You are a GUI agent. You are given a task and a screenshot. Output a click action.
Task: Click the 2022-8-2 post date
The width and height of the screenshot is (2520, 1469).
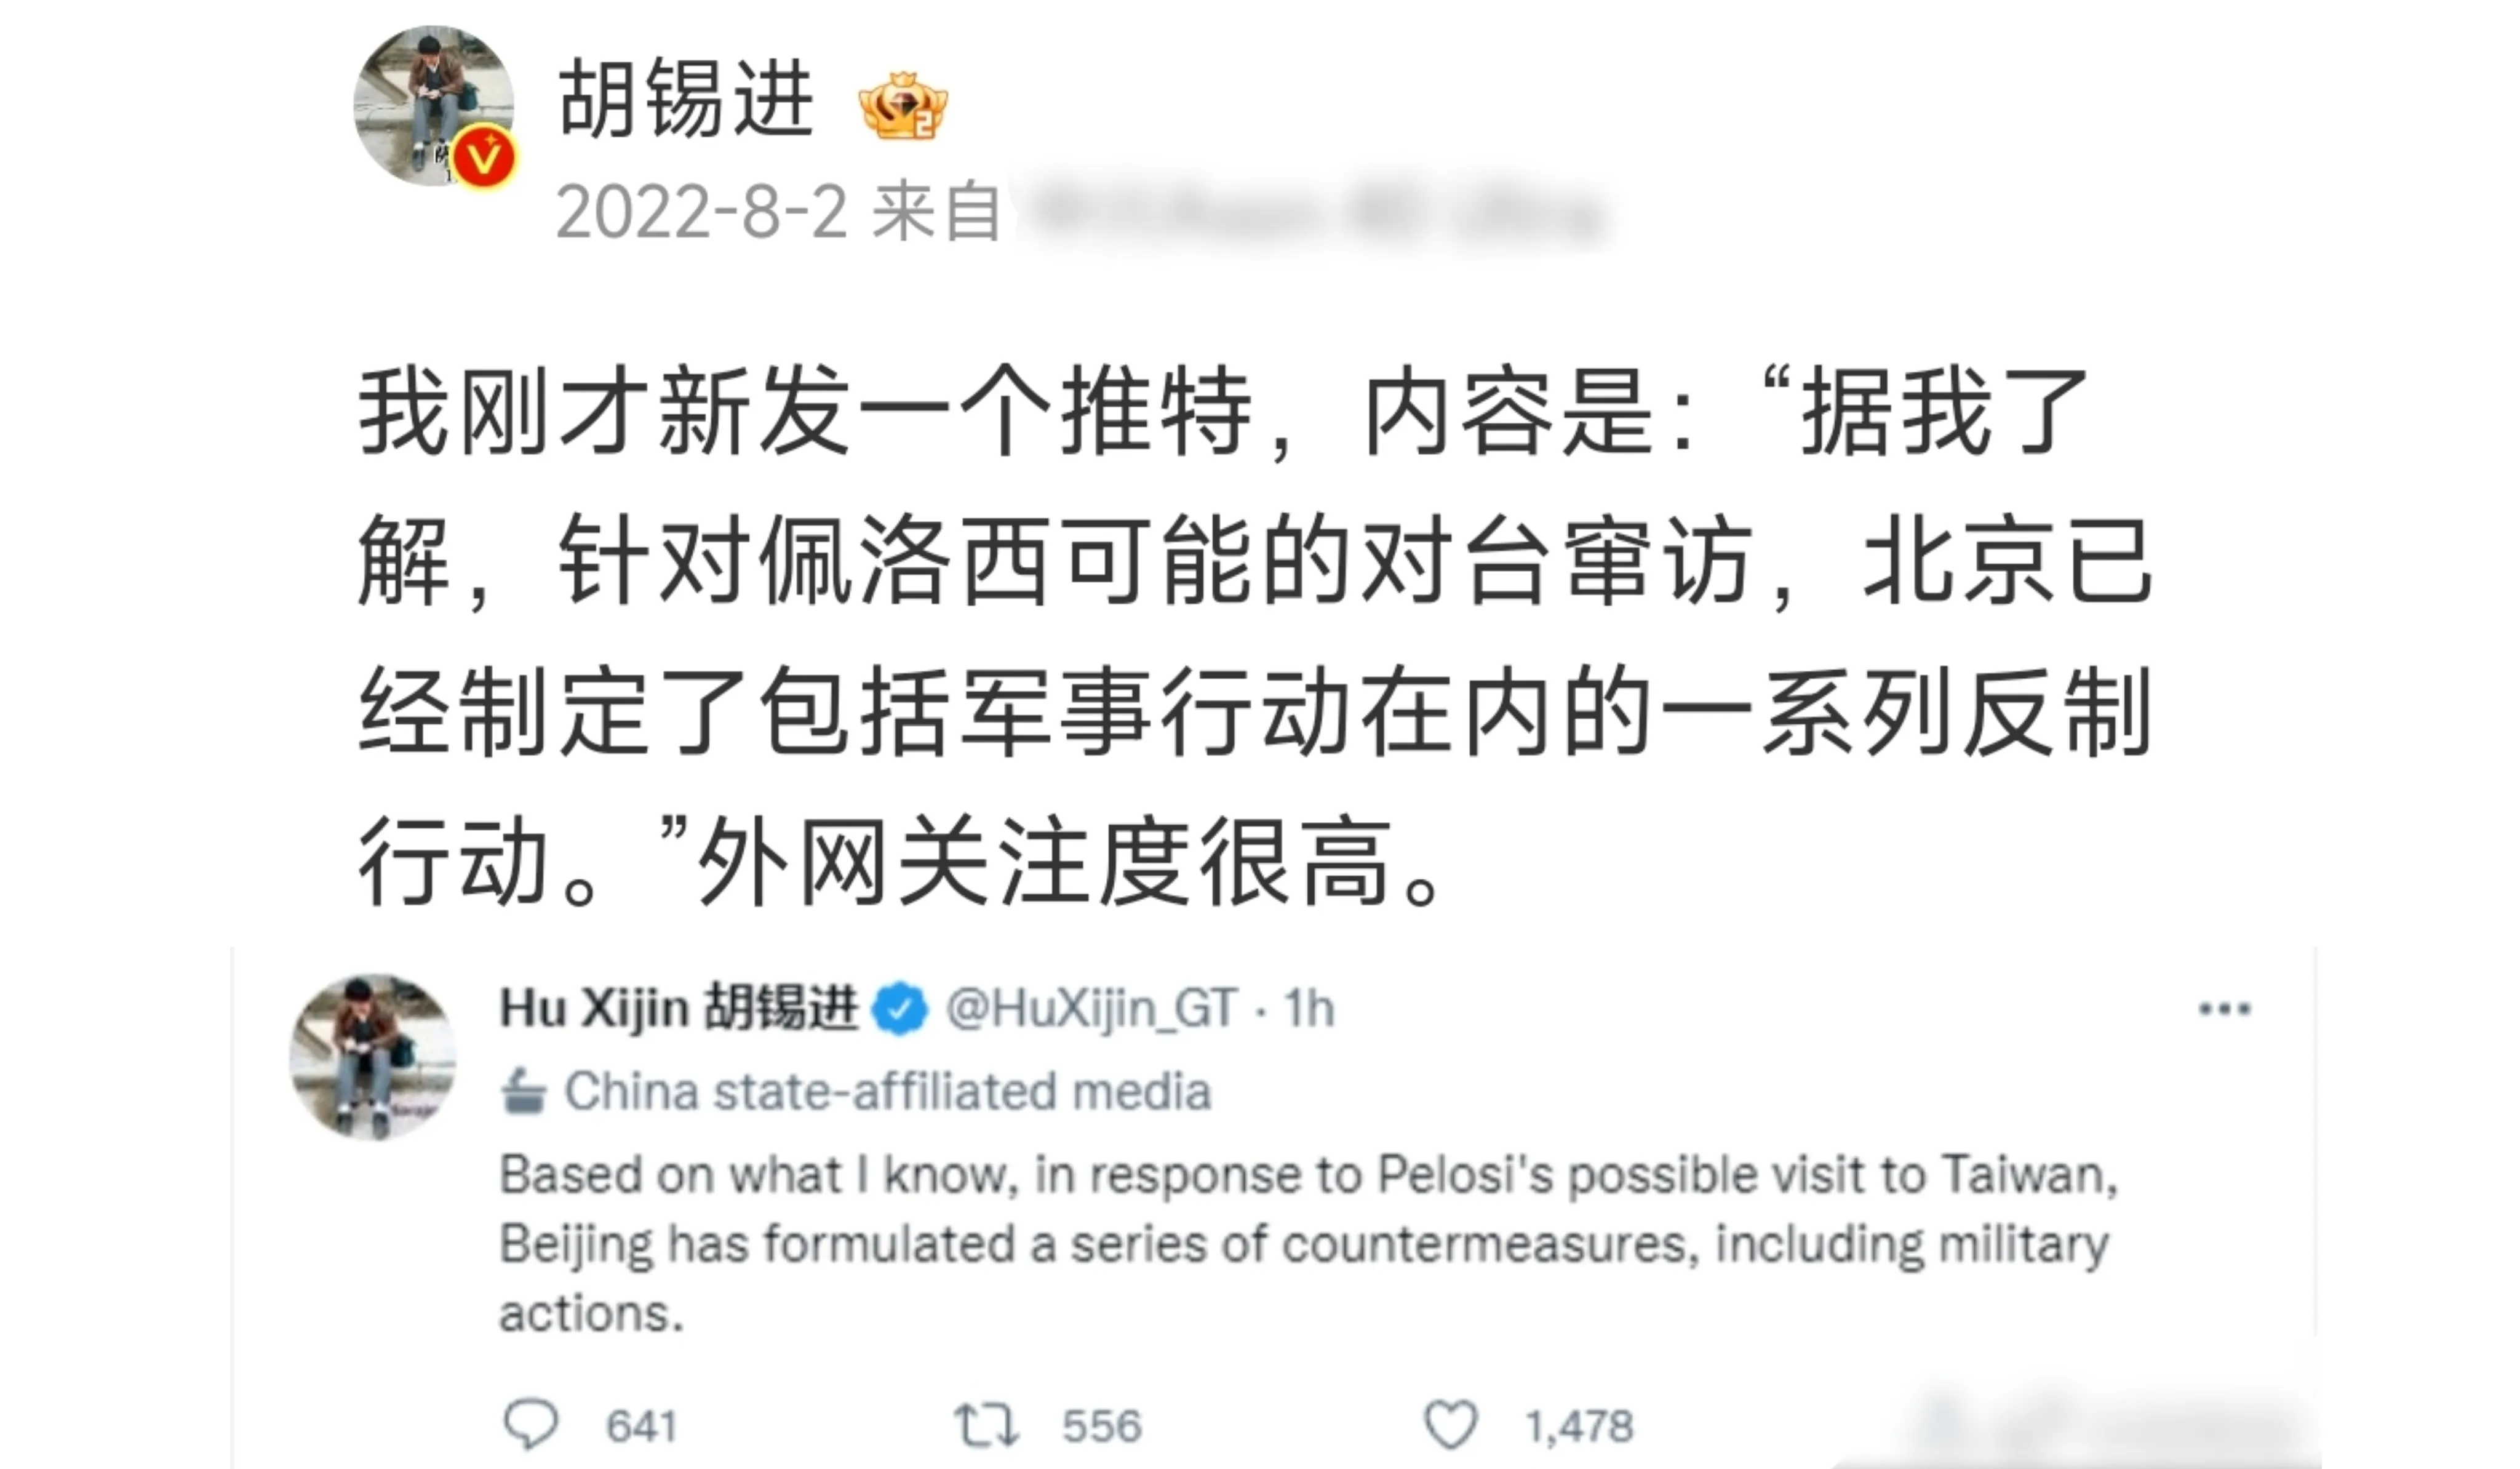701,212
